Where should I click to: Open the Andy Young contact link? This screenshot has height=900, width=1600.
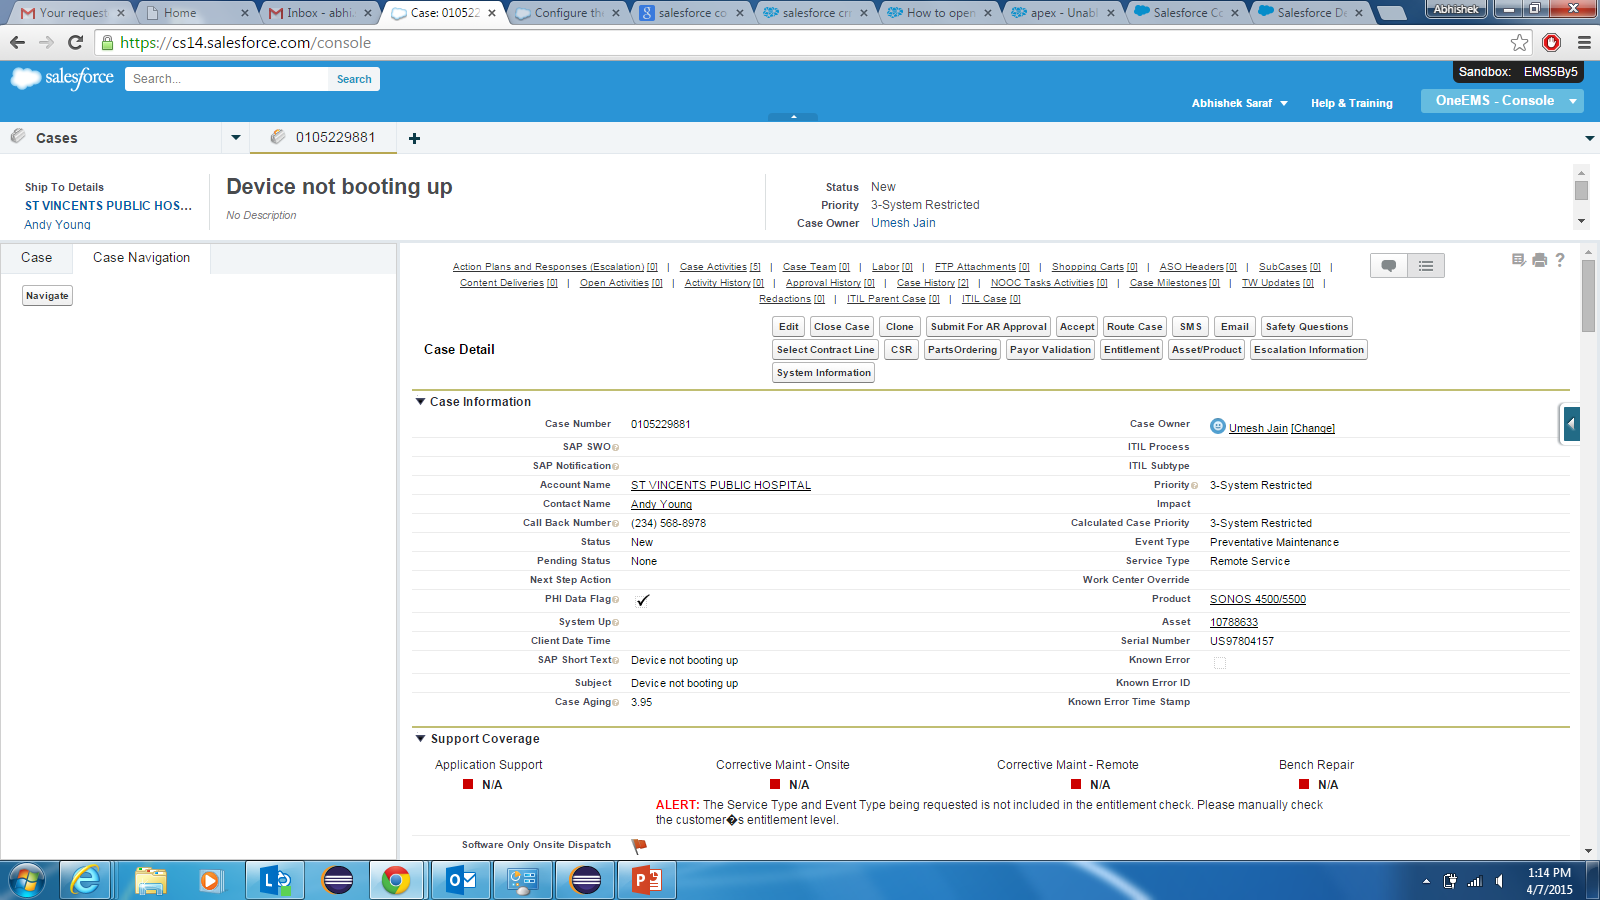[x=661, y=504]
